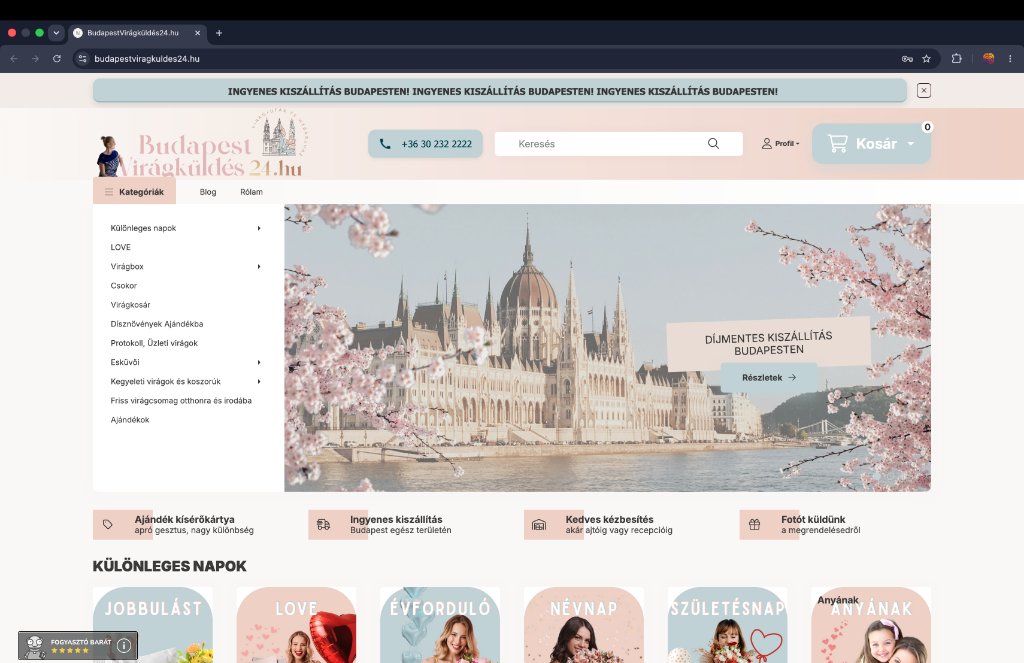Click the Profil user icon
The height and width of the screenshot is (663, 1024).
(x=767, y=144)
